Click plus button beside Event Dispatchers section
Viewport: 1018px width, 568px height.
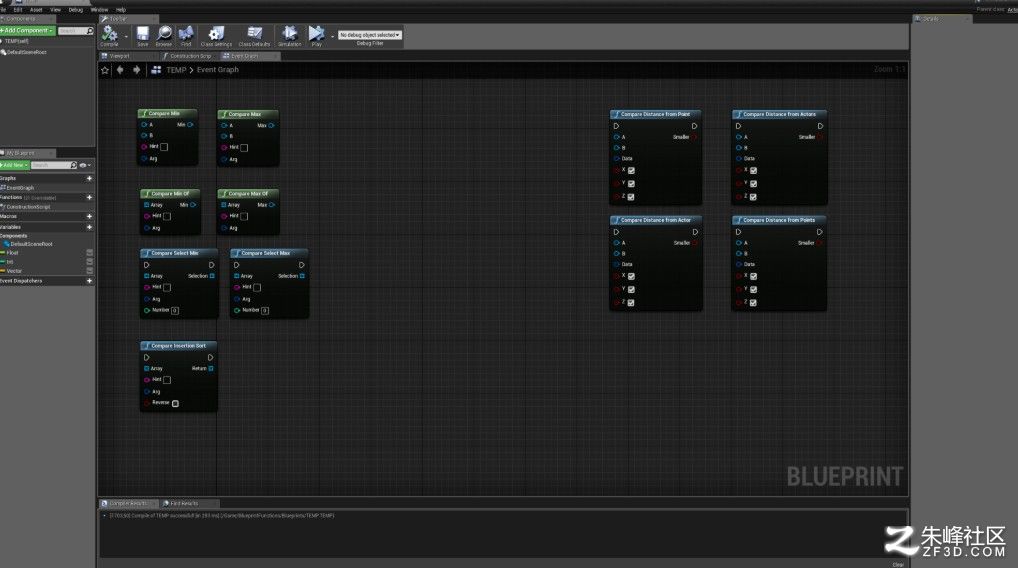tap(90, 281)
